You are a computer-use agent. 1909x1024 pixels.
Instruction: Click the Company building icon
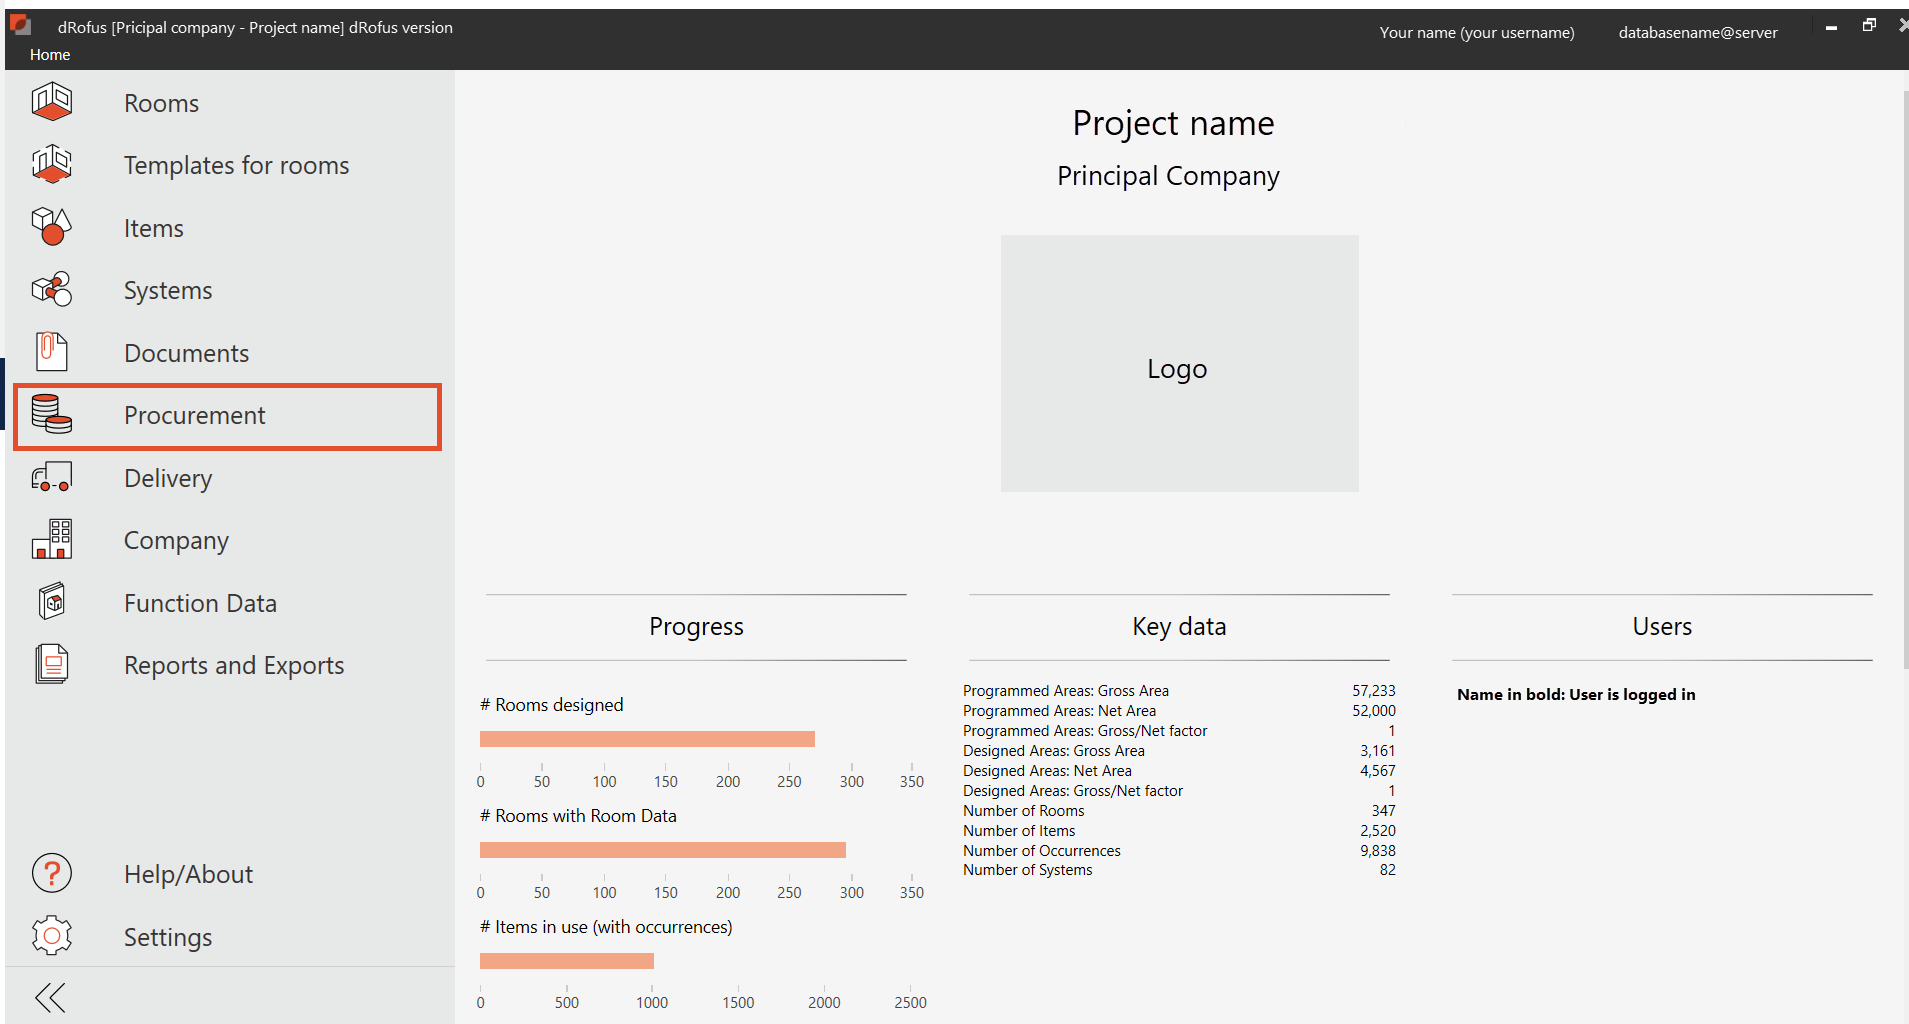click(52, 539)
